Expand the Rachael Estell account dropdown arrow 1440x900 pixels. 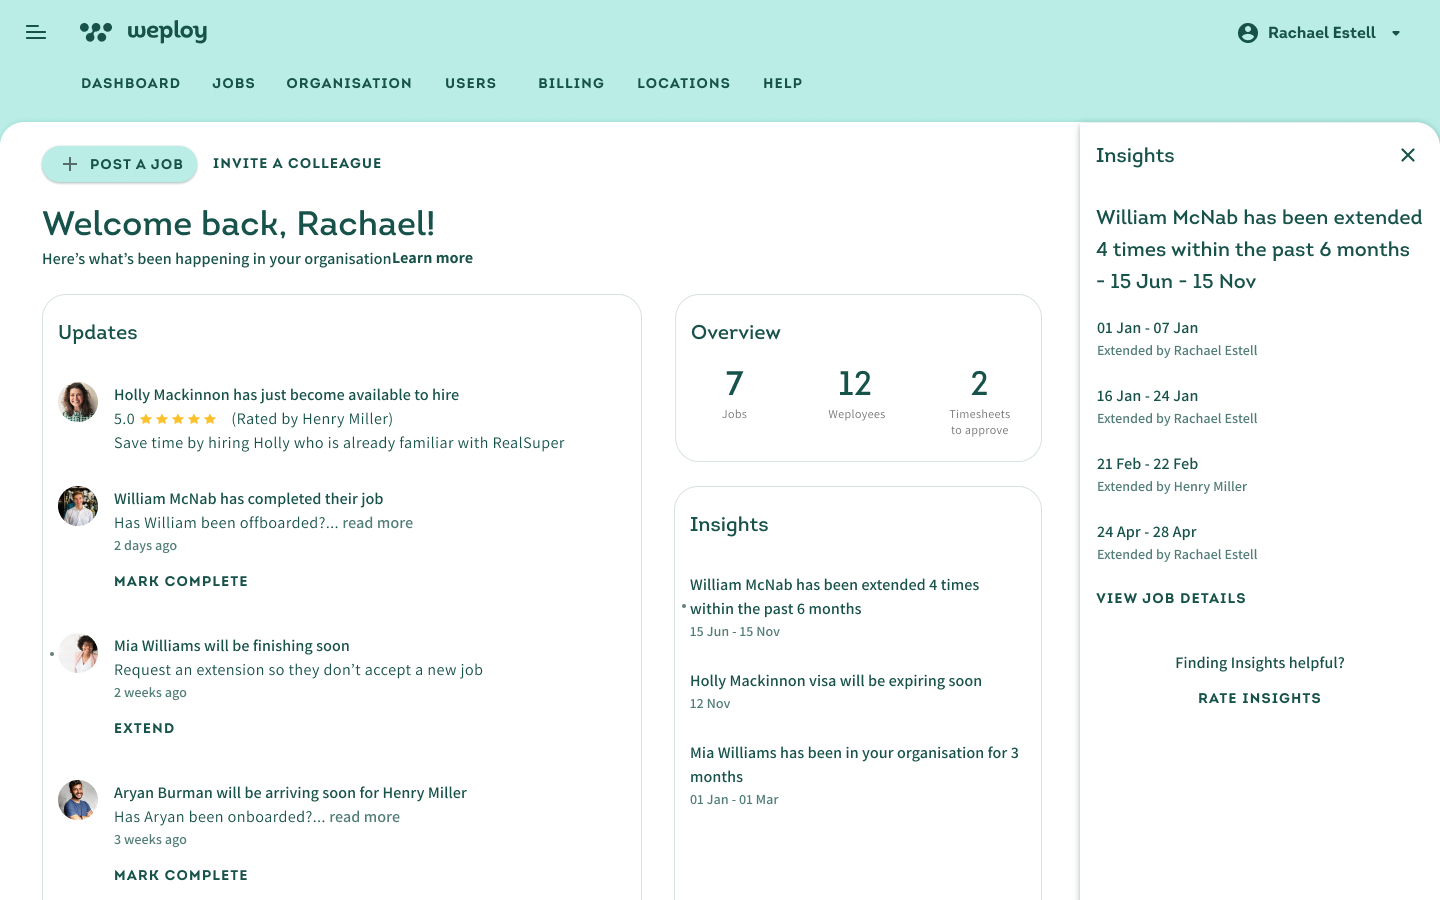point(1396,33)
